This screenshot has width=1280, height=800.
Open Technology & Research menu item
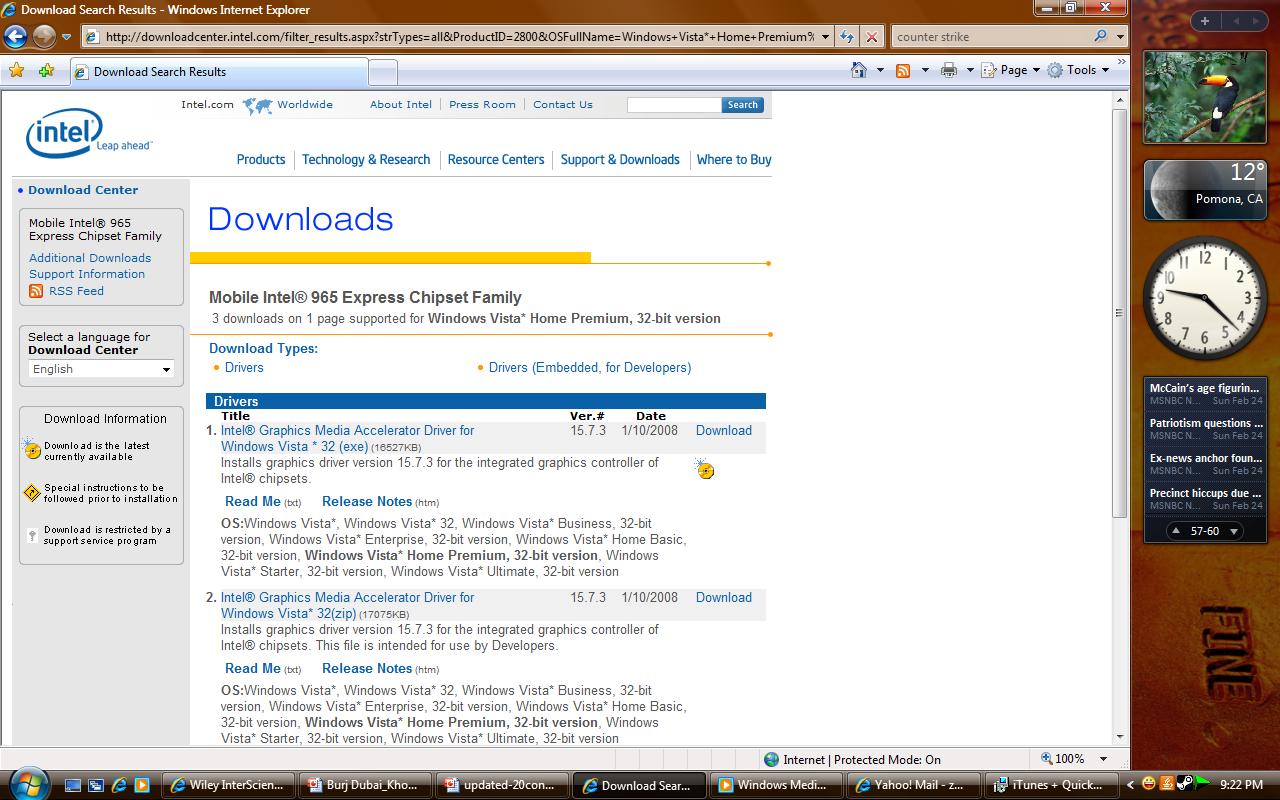pos(366,159)
